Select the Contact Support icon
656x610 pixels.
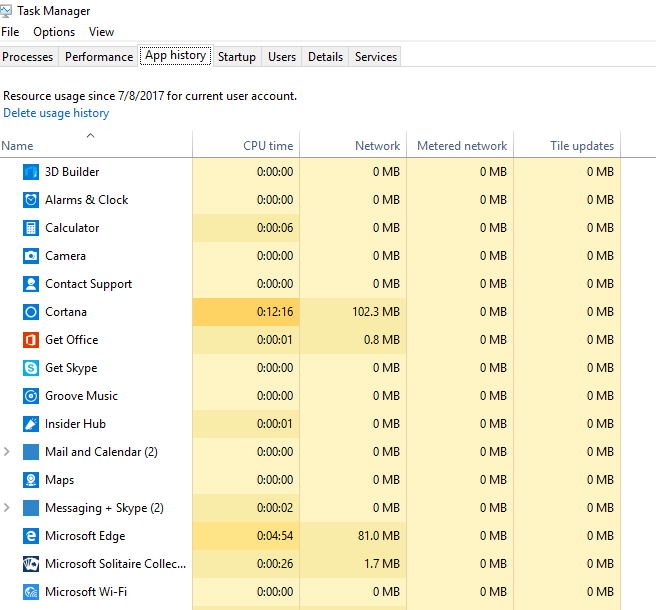coord(31,284)
